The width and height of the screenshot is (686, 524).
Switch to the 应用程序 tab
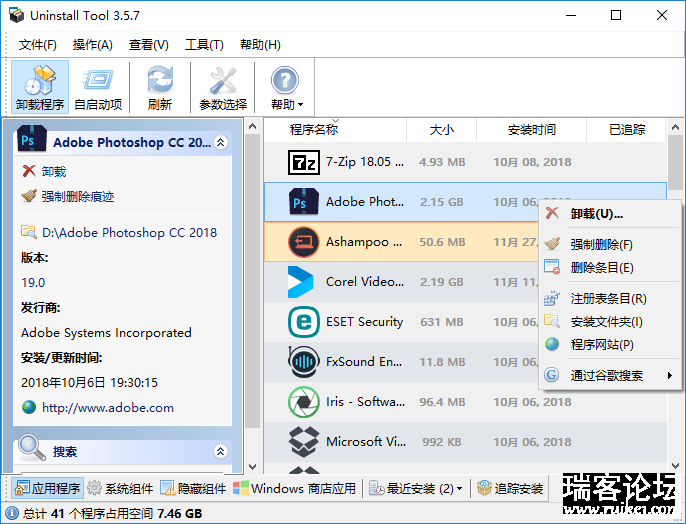pyautogui.click(x=48, y=488)
